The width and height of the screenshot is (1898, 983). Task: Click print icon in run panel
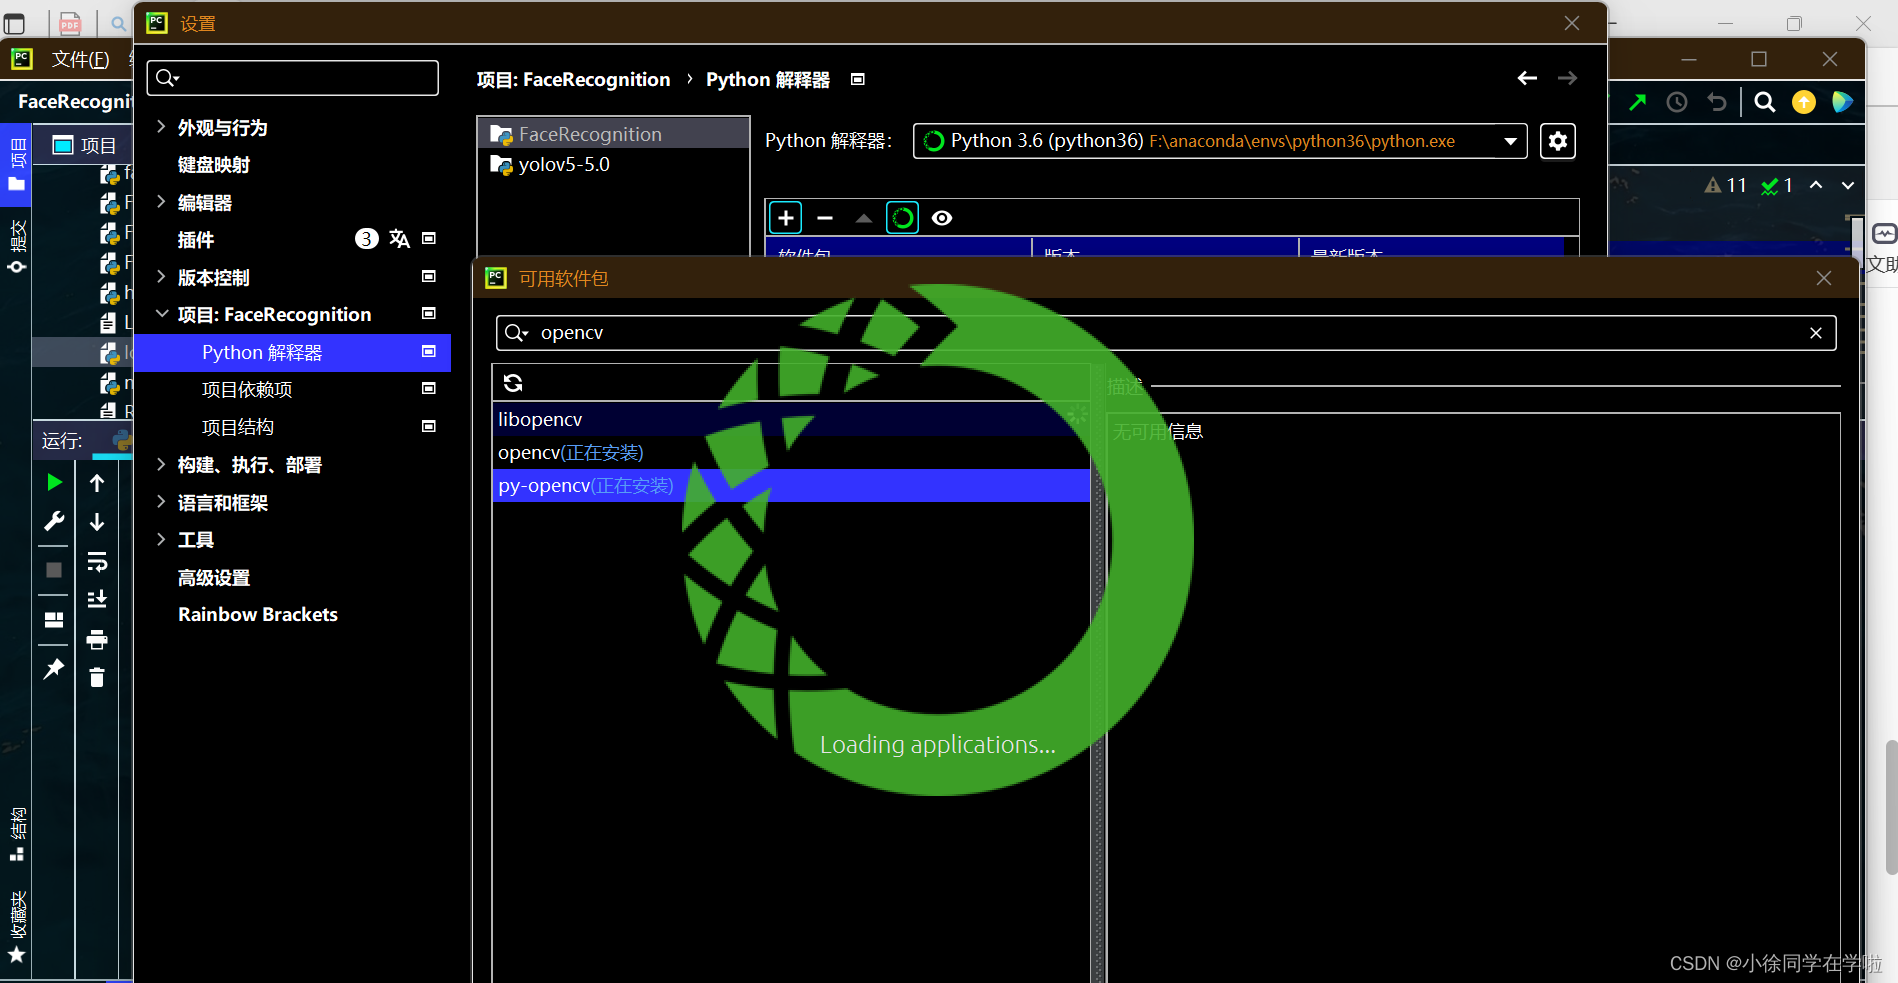(x=97, y=639)
